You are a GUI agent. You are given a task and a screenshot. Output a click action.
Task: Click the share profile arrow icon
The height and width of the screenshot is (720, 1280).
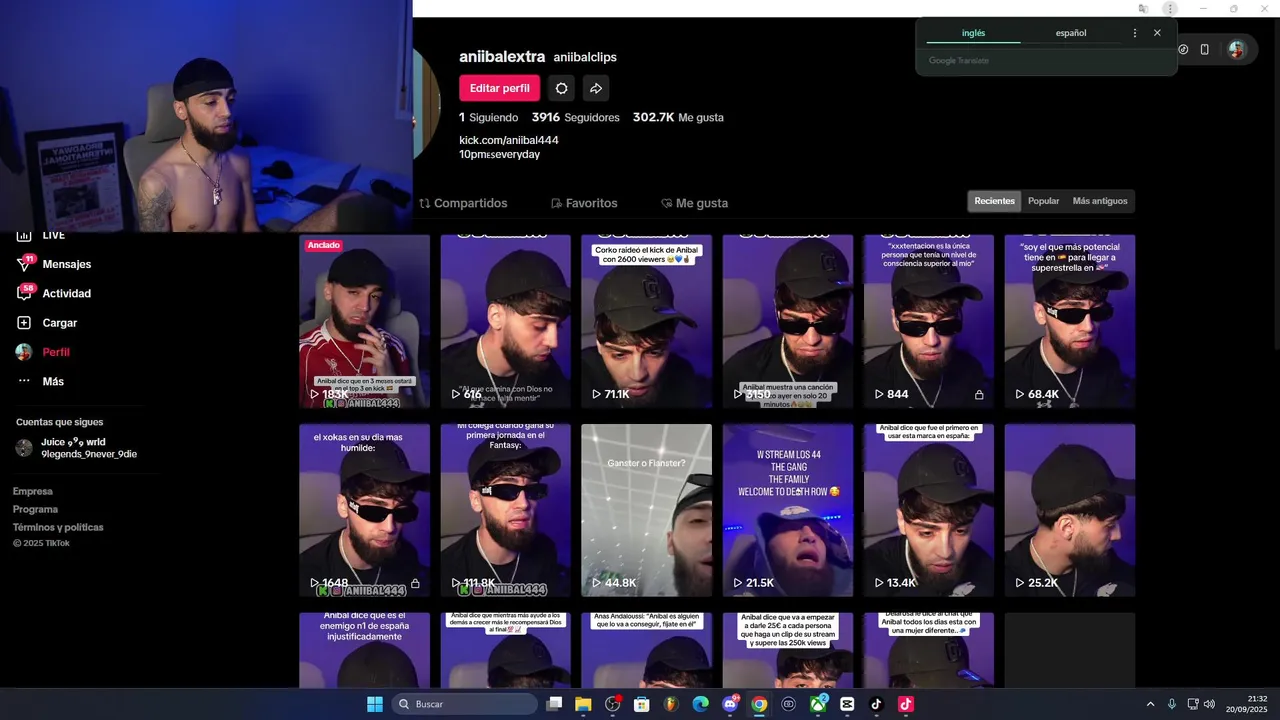[595, 88]
